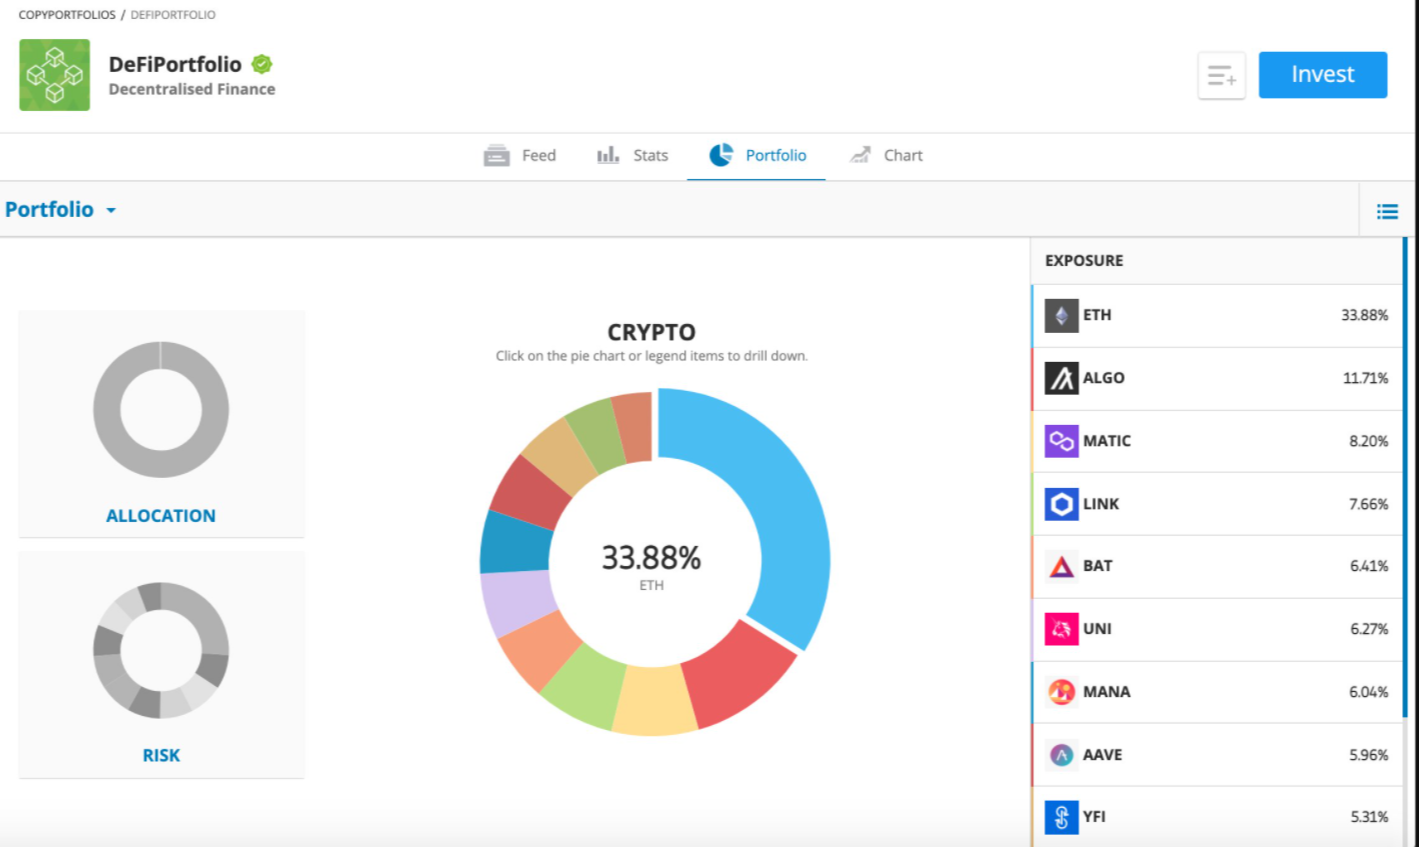This screenshot has height=847, width=1419.
Task: Click DEFIPORTFOLIO breadcrumb link
Action: (x=173, y=15)
